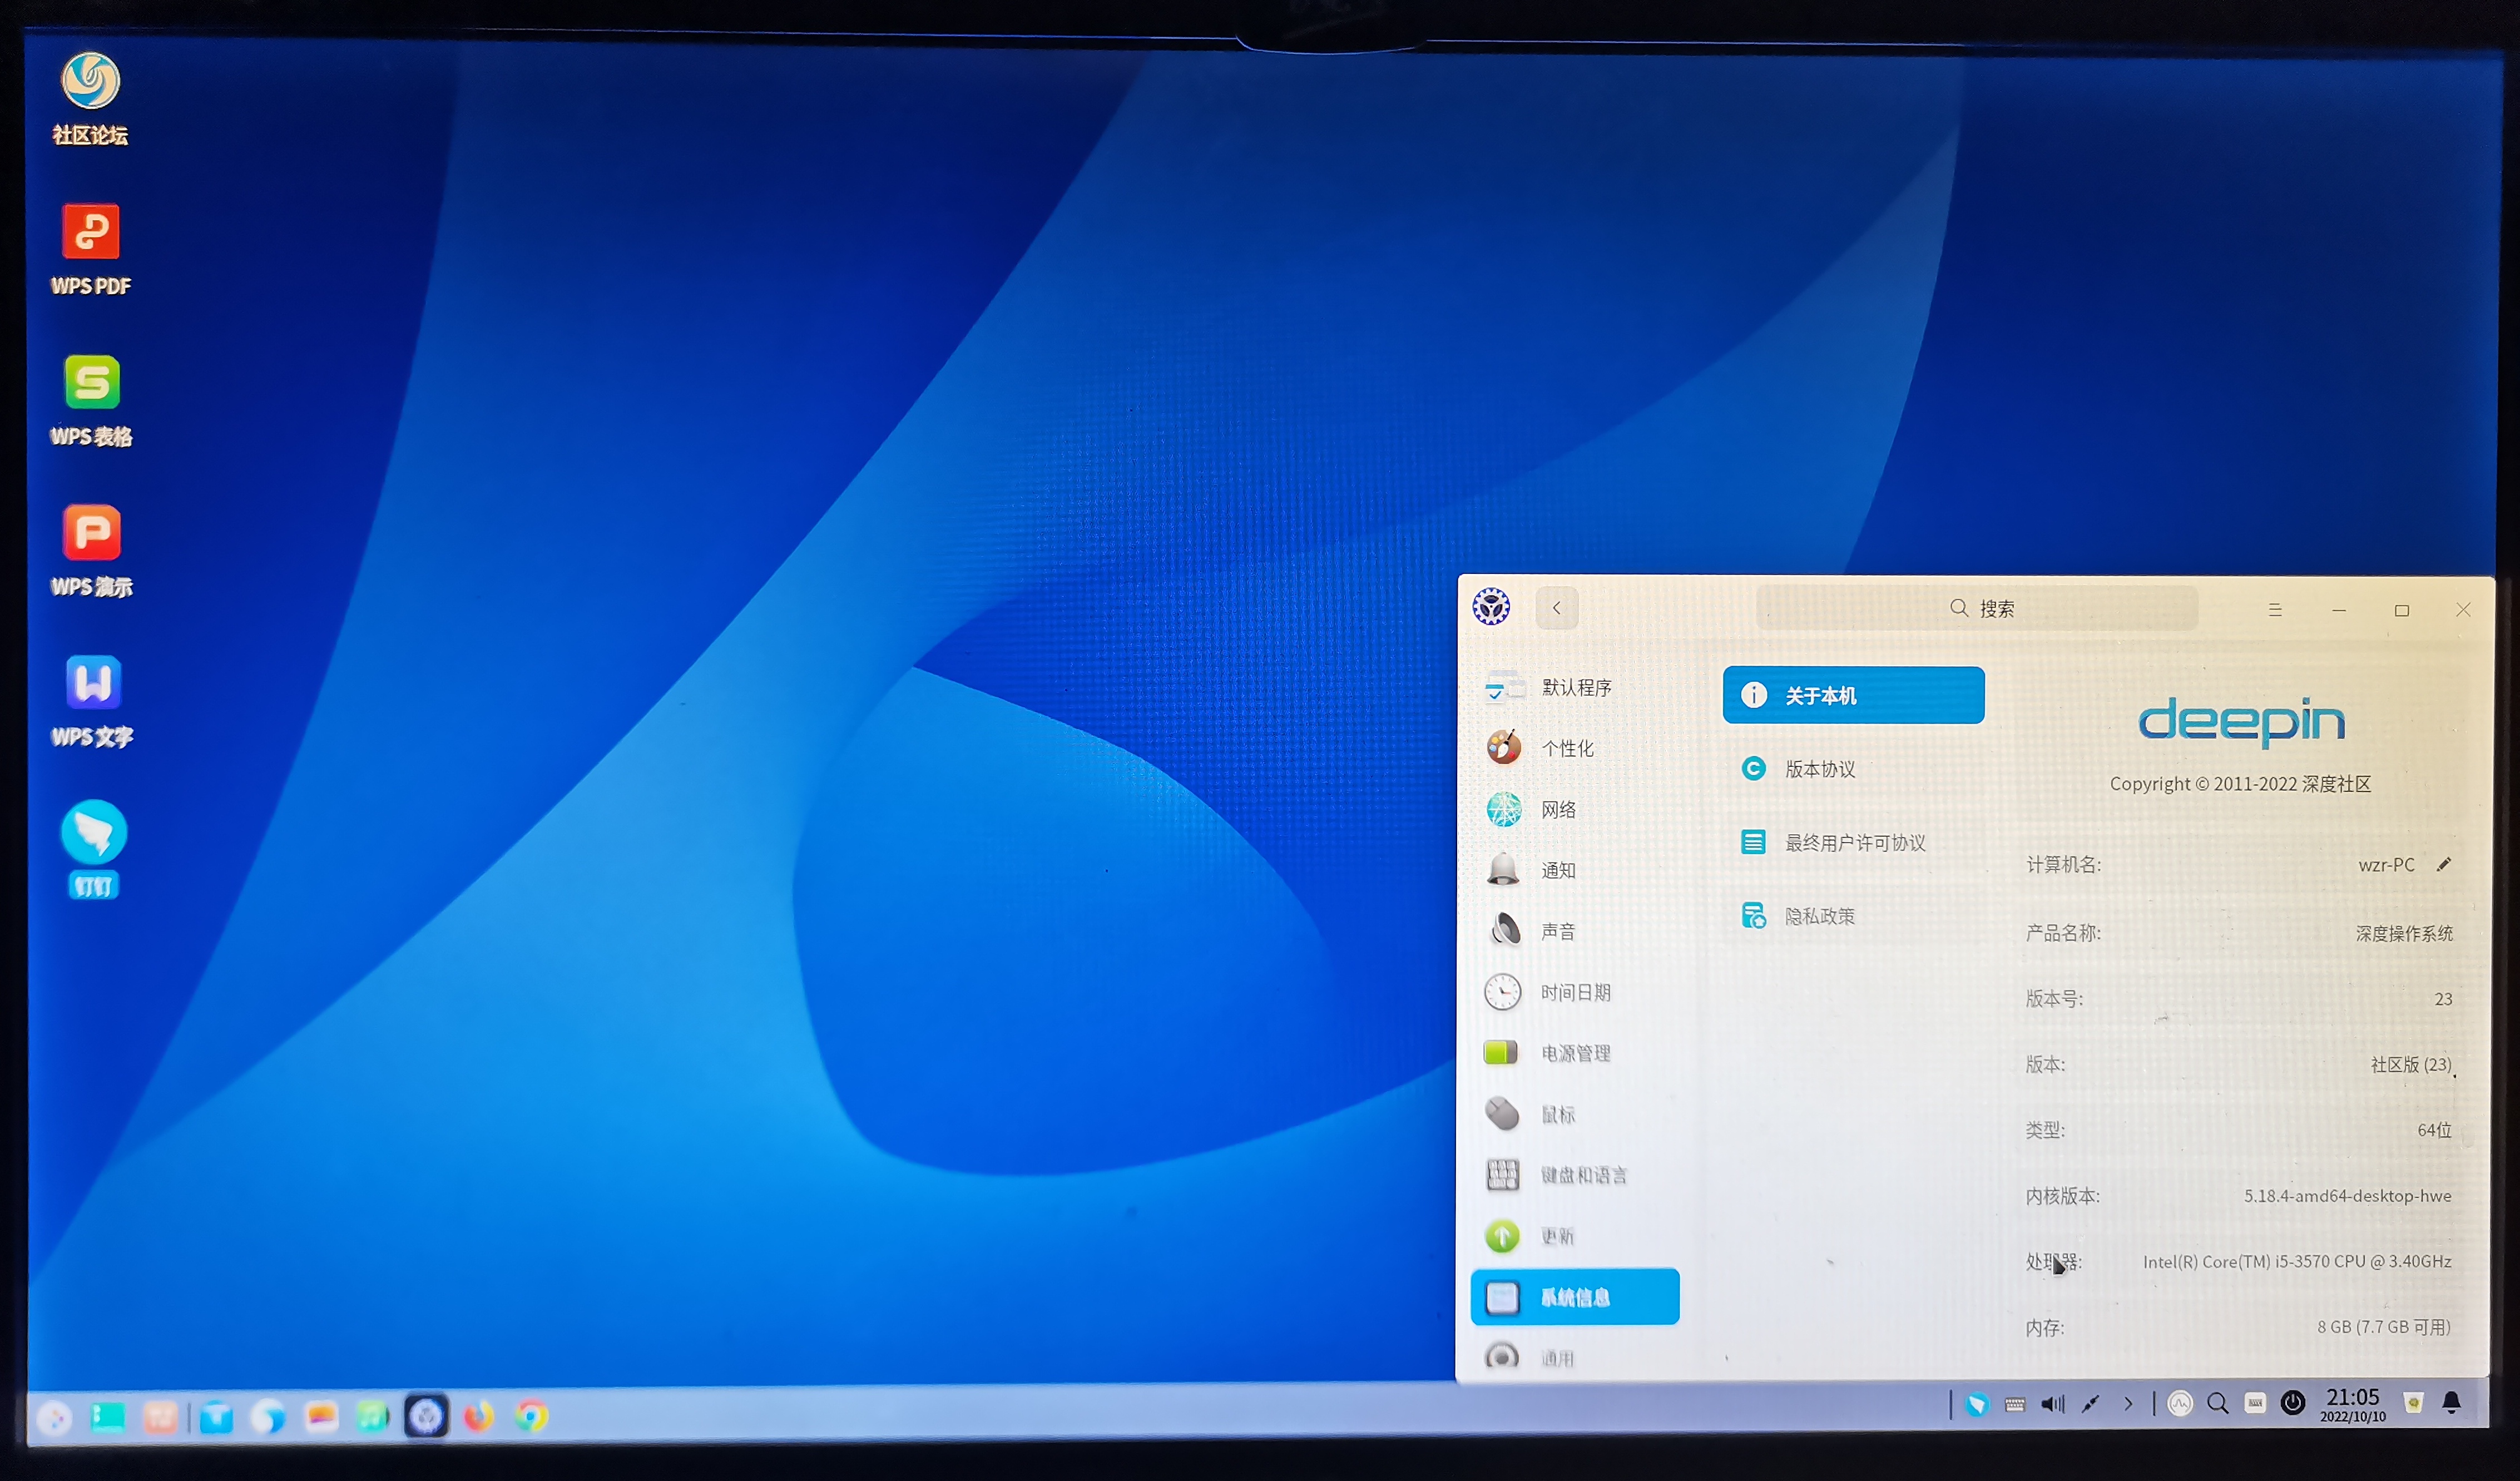Image resolution: width=2520 pixels, height=1481 pixels.
Task: Go back using the Control Center back arrow
Action: coord(1556,608)
